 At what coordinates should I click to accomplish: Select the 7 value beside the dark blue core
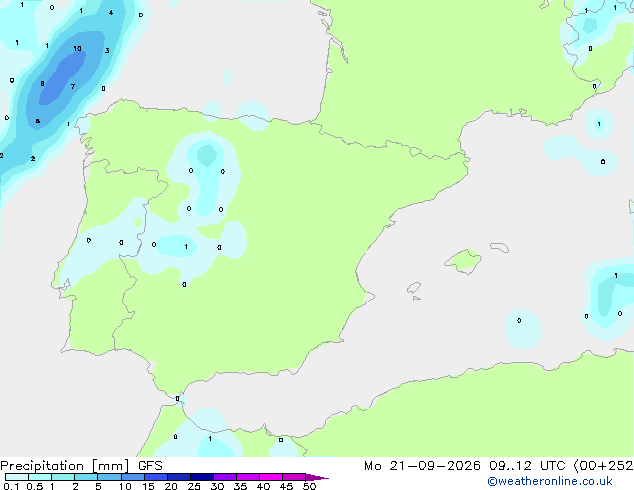pyautogui.click(x=73, y=86)
